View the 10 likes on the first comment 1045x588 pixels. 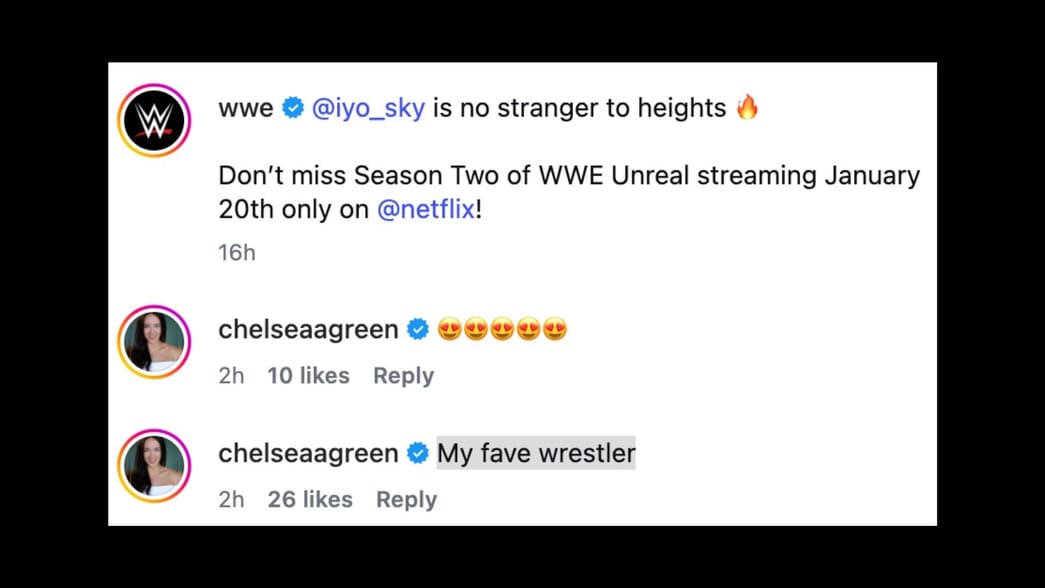pyautogui.click(x=308, y=375)
